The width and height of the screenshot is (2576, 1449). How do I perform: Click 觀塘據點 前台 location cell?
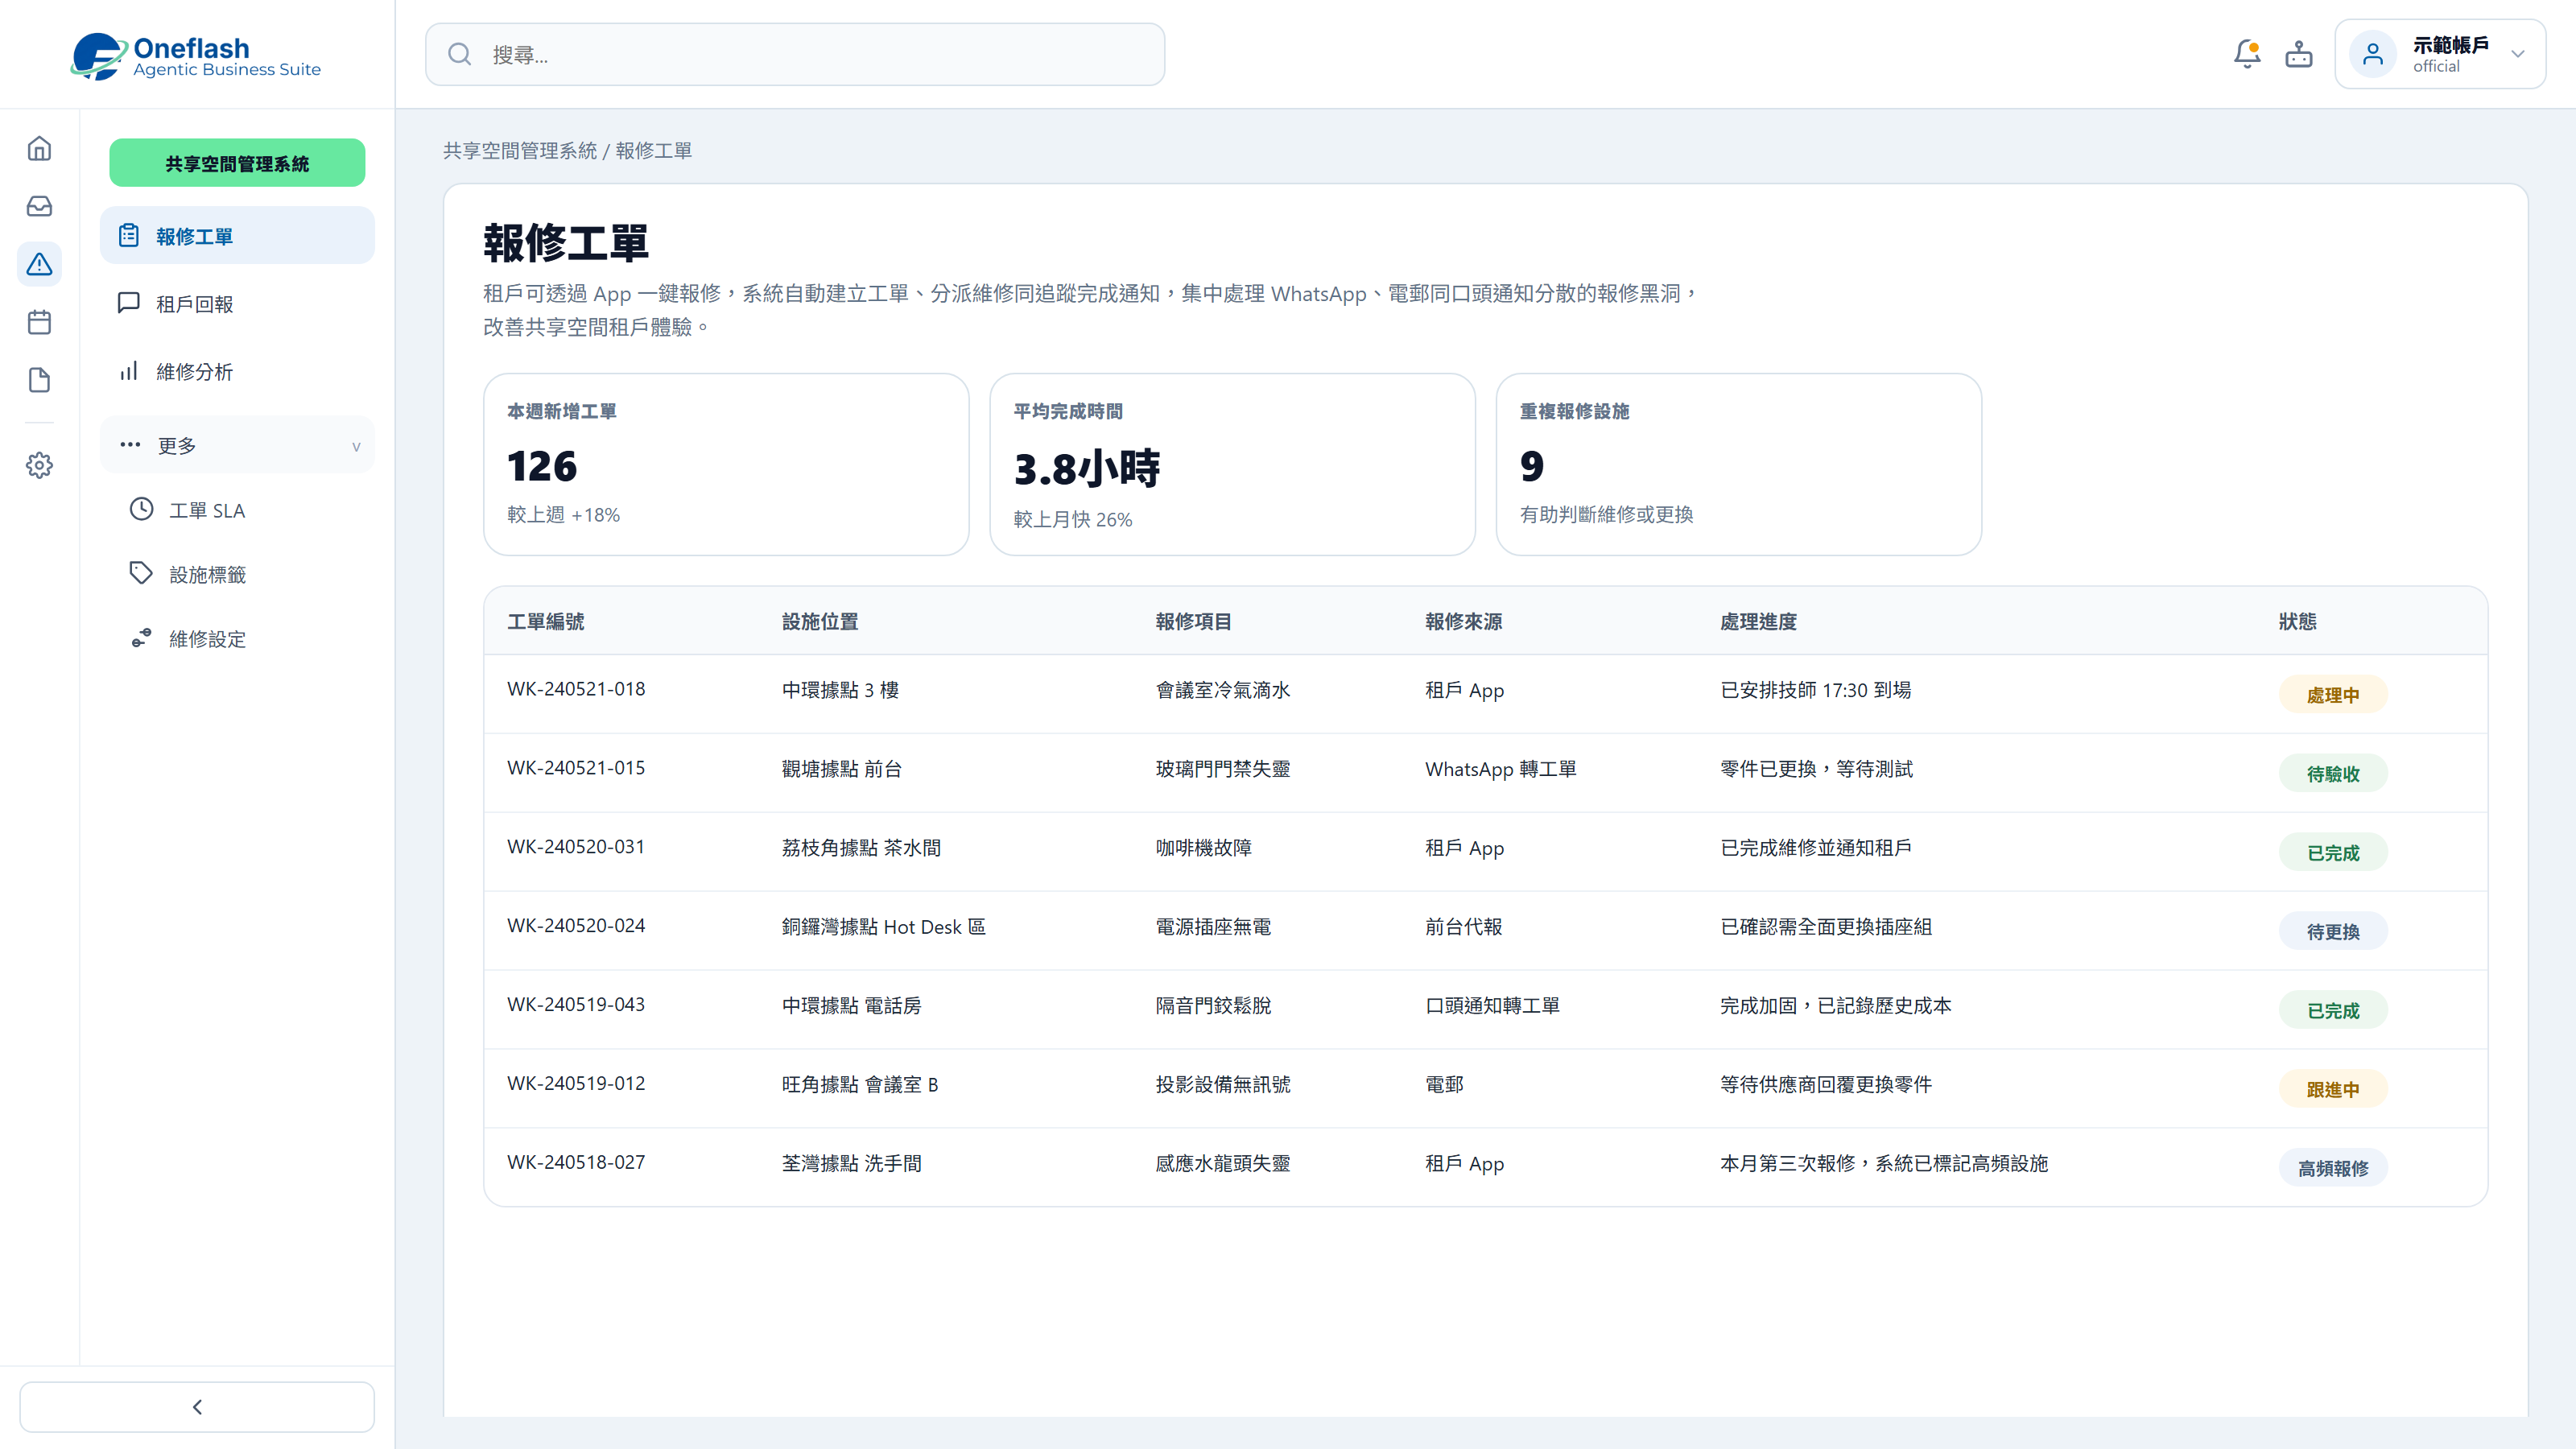coord(842,769)
